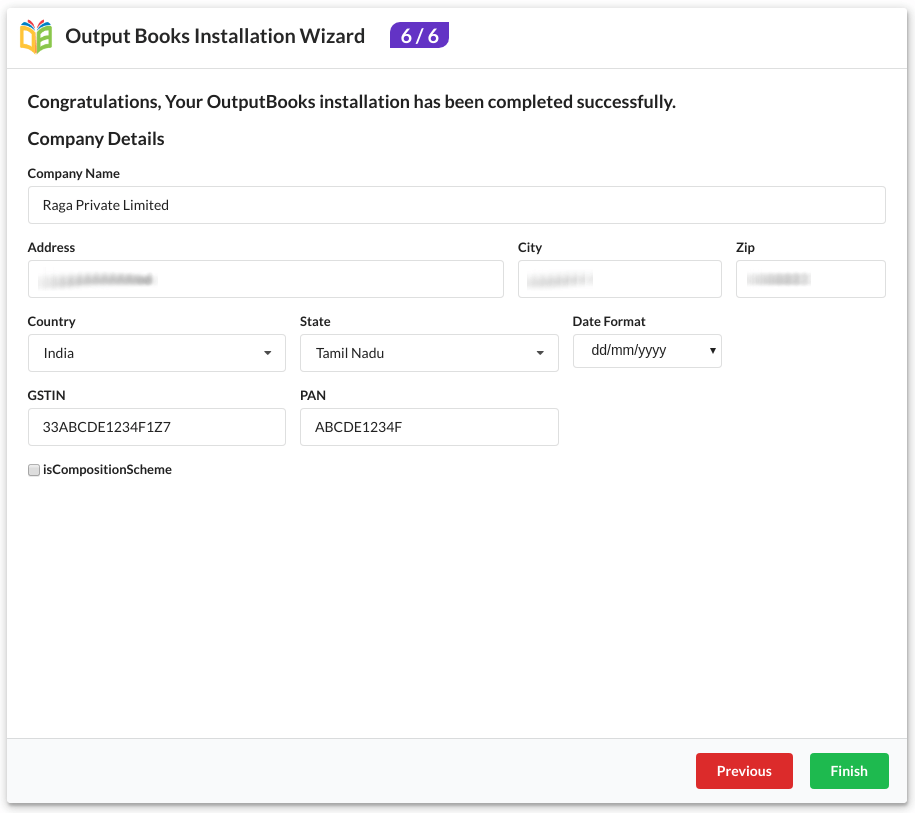Open the Date Format dd/mm/yyyy dropdown

pos(647,351)
